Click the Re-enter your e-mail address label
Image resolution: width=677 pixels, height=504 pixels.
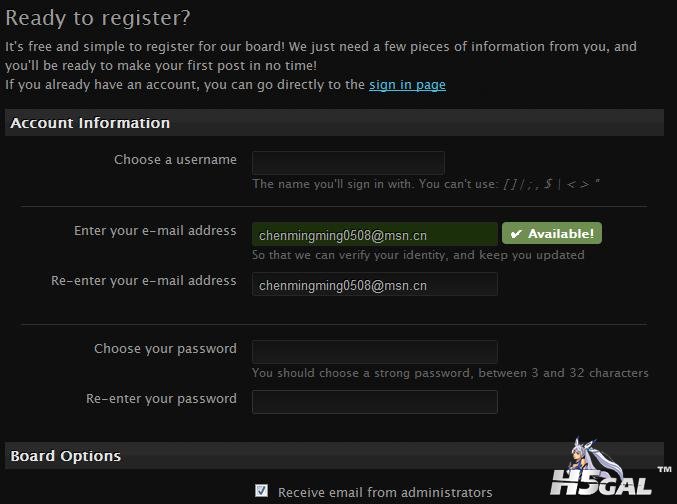(144, 281)
